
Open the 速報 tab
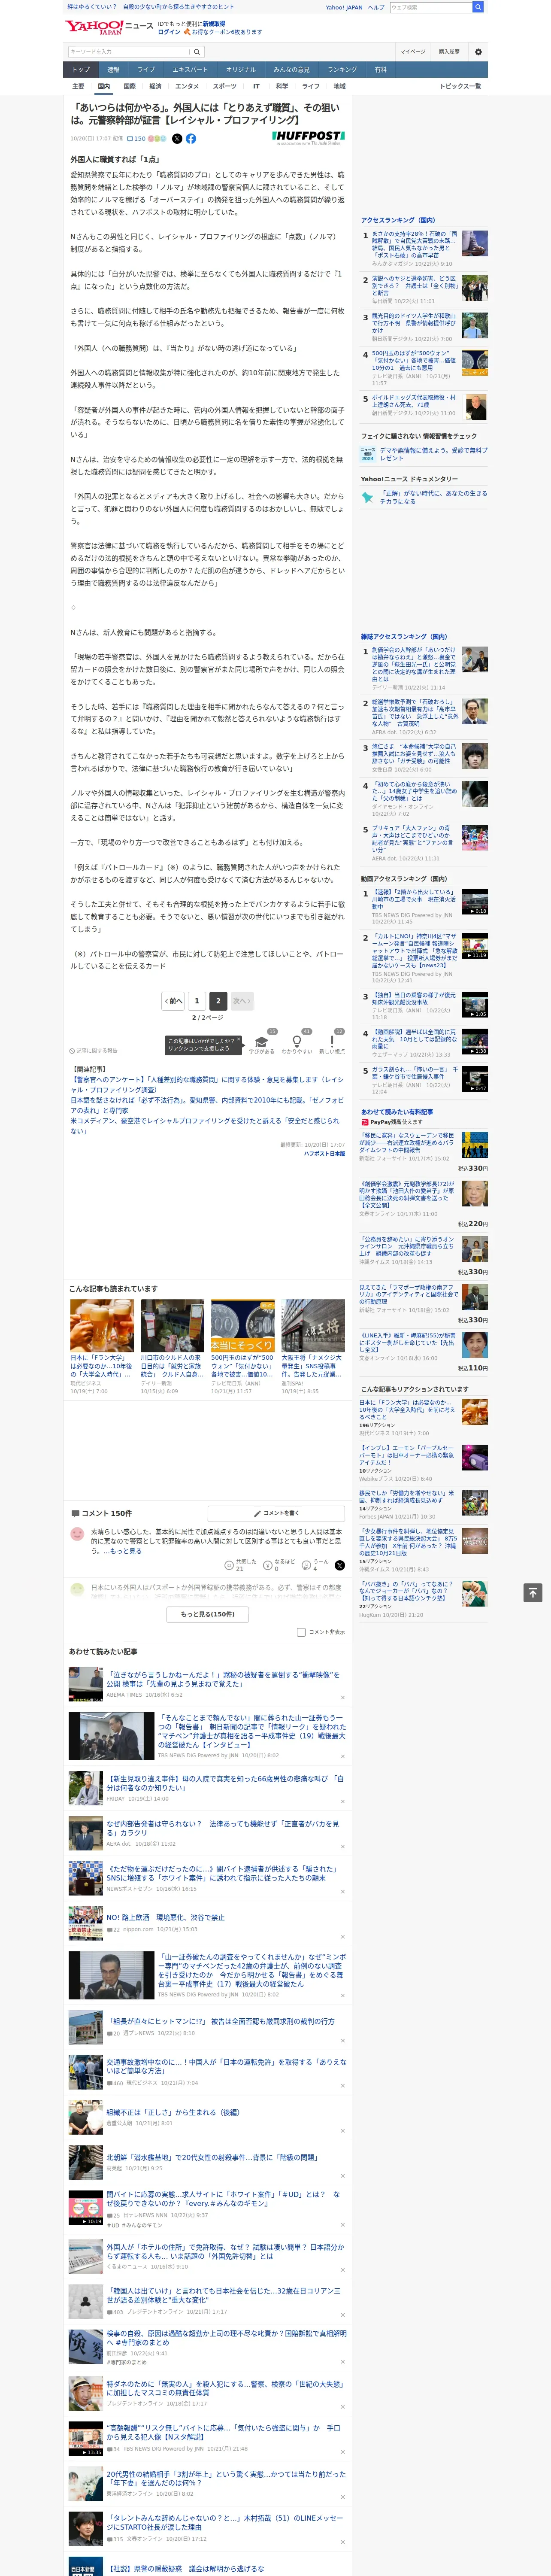113,69
